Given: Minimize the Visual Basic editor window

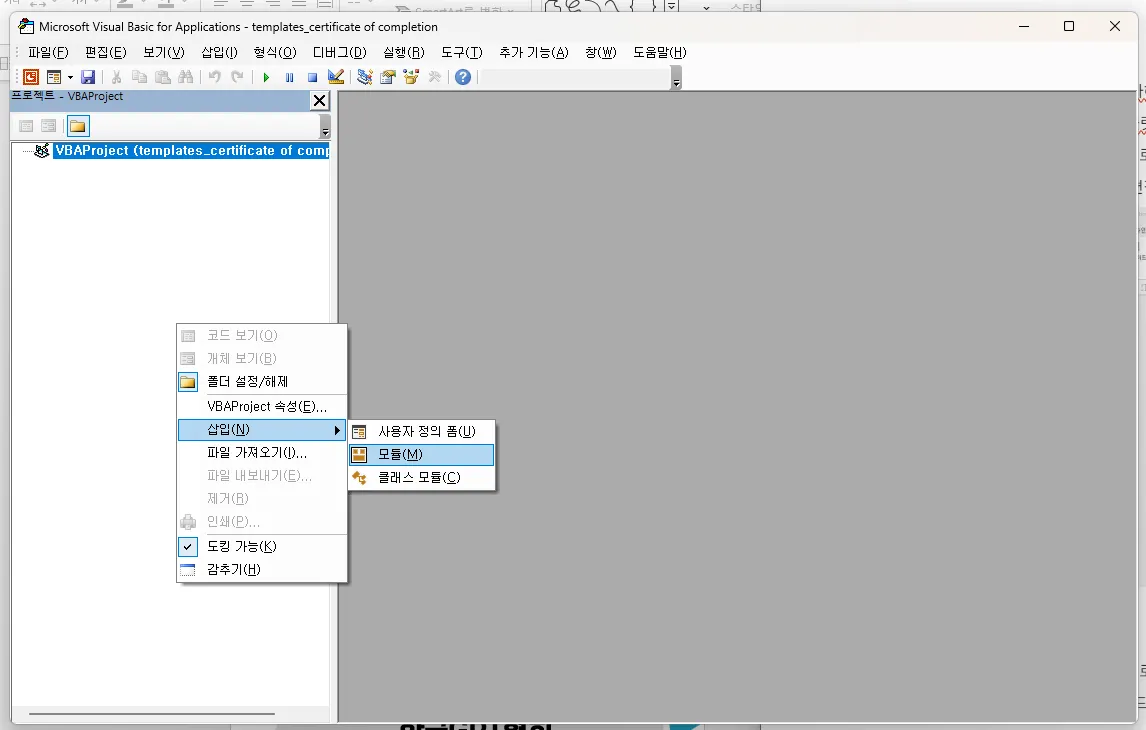Looking at the screenshot, I should tap(1024, 26).
